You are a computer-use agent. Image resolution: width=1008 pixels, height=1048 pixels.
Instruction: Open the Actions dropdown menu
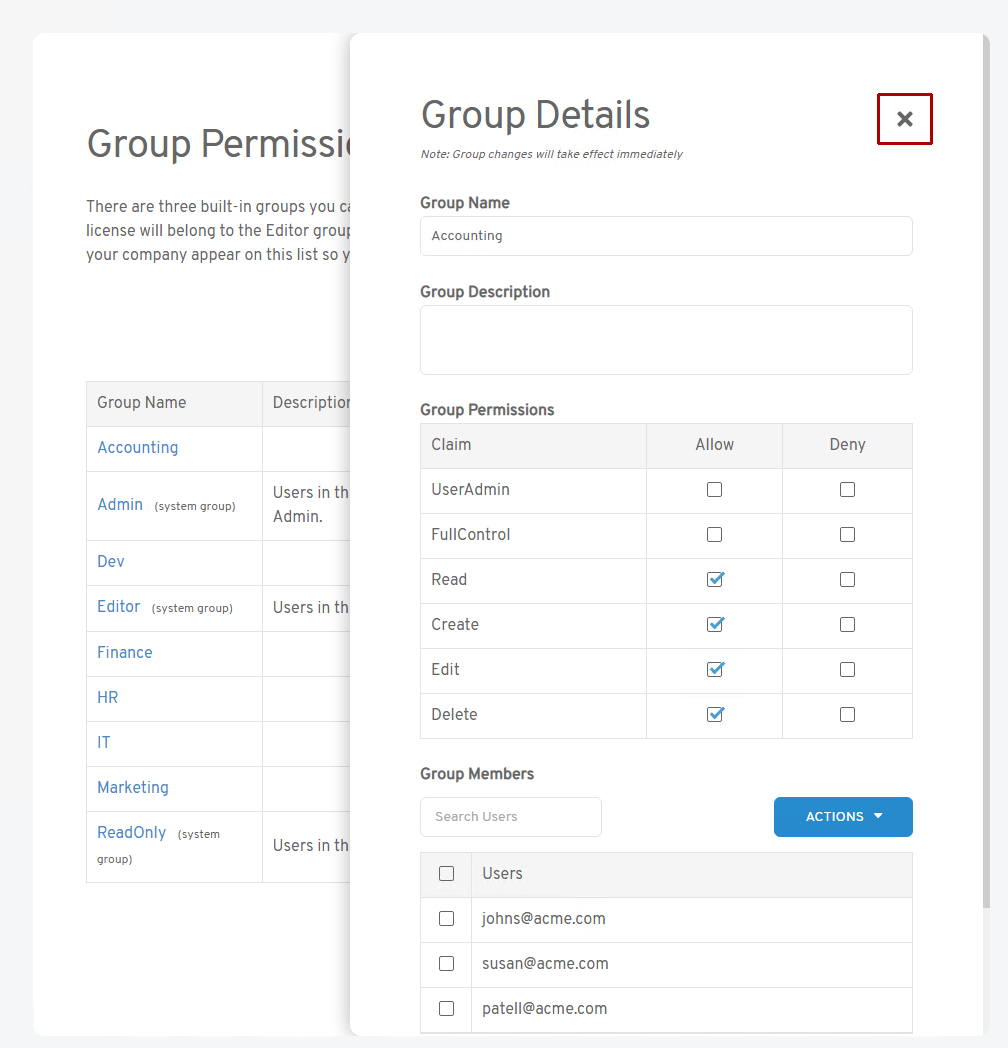click(843, 817)
